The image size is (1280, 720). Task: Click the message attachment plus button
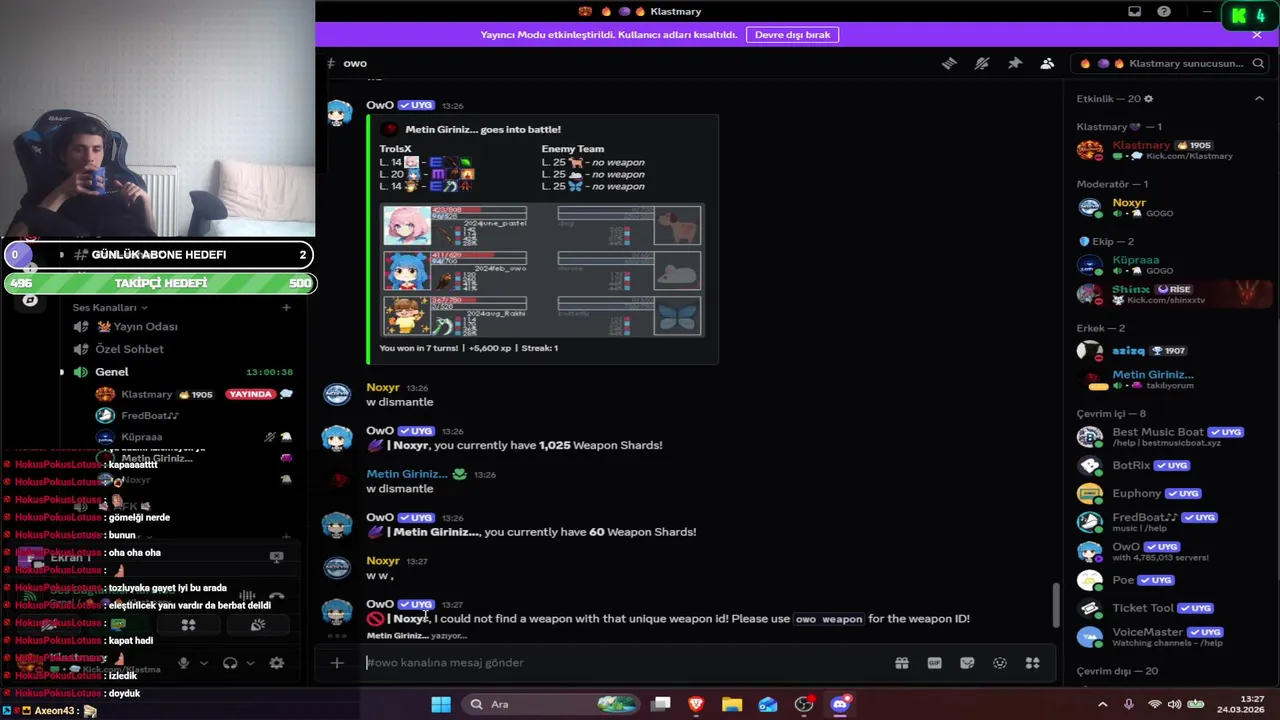tap(337, 662)
